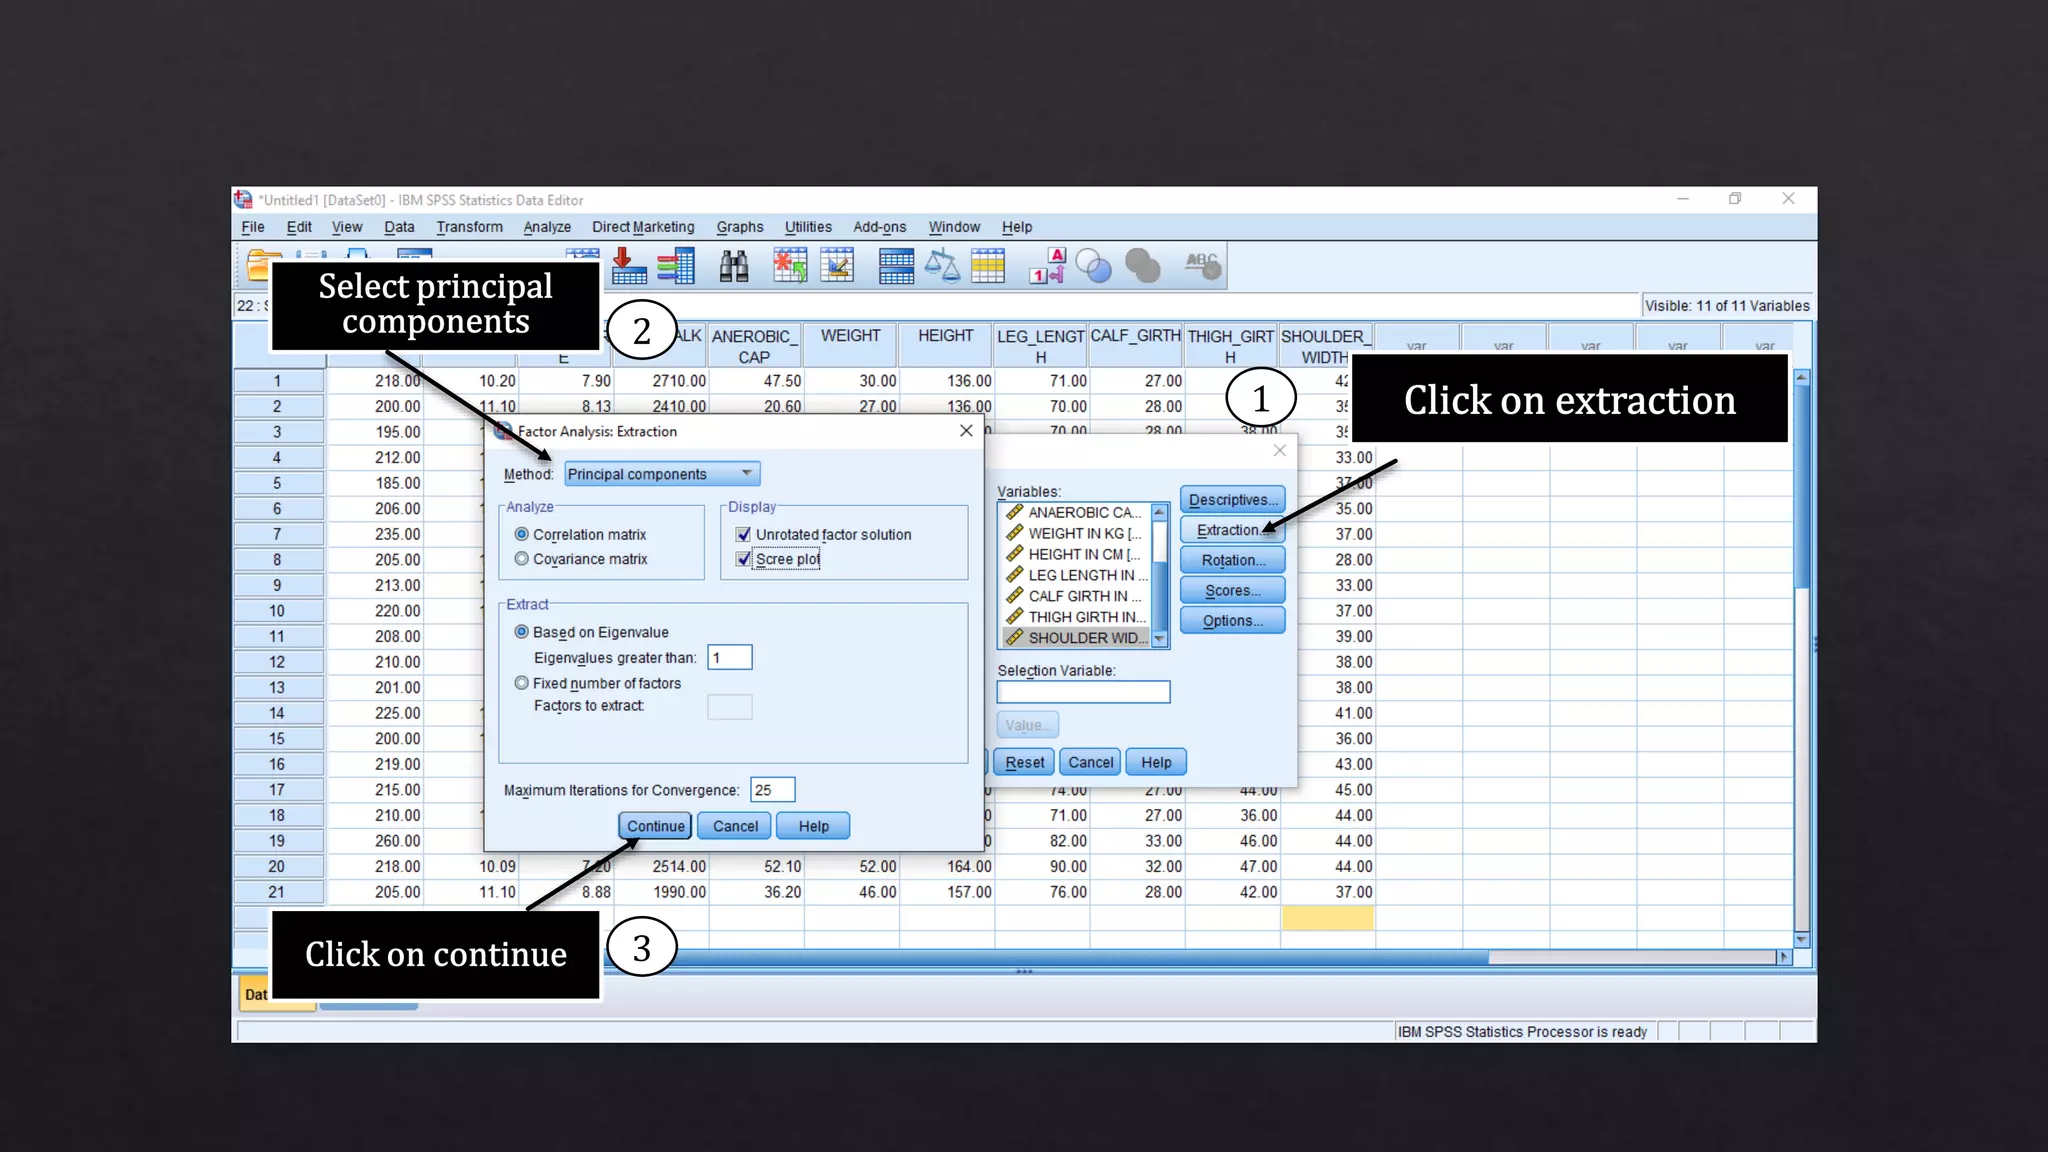2048x1152 pixels.
Task: Click the Value Labels toolbar icon
Action: (1047, 266)
